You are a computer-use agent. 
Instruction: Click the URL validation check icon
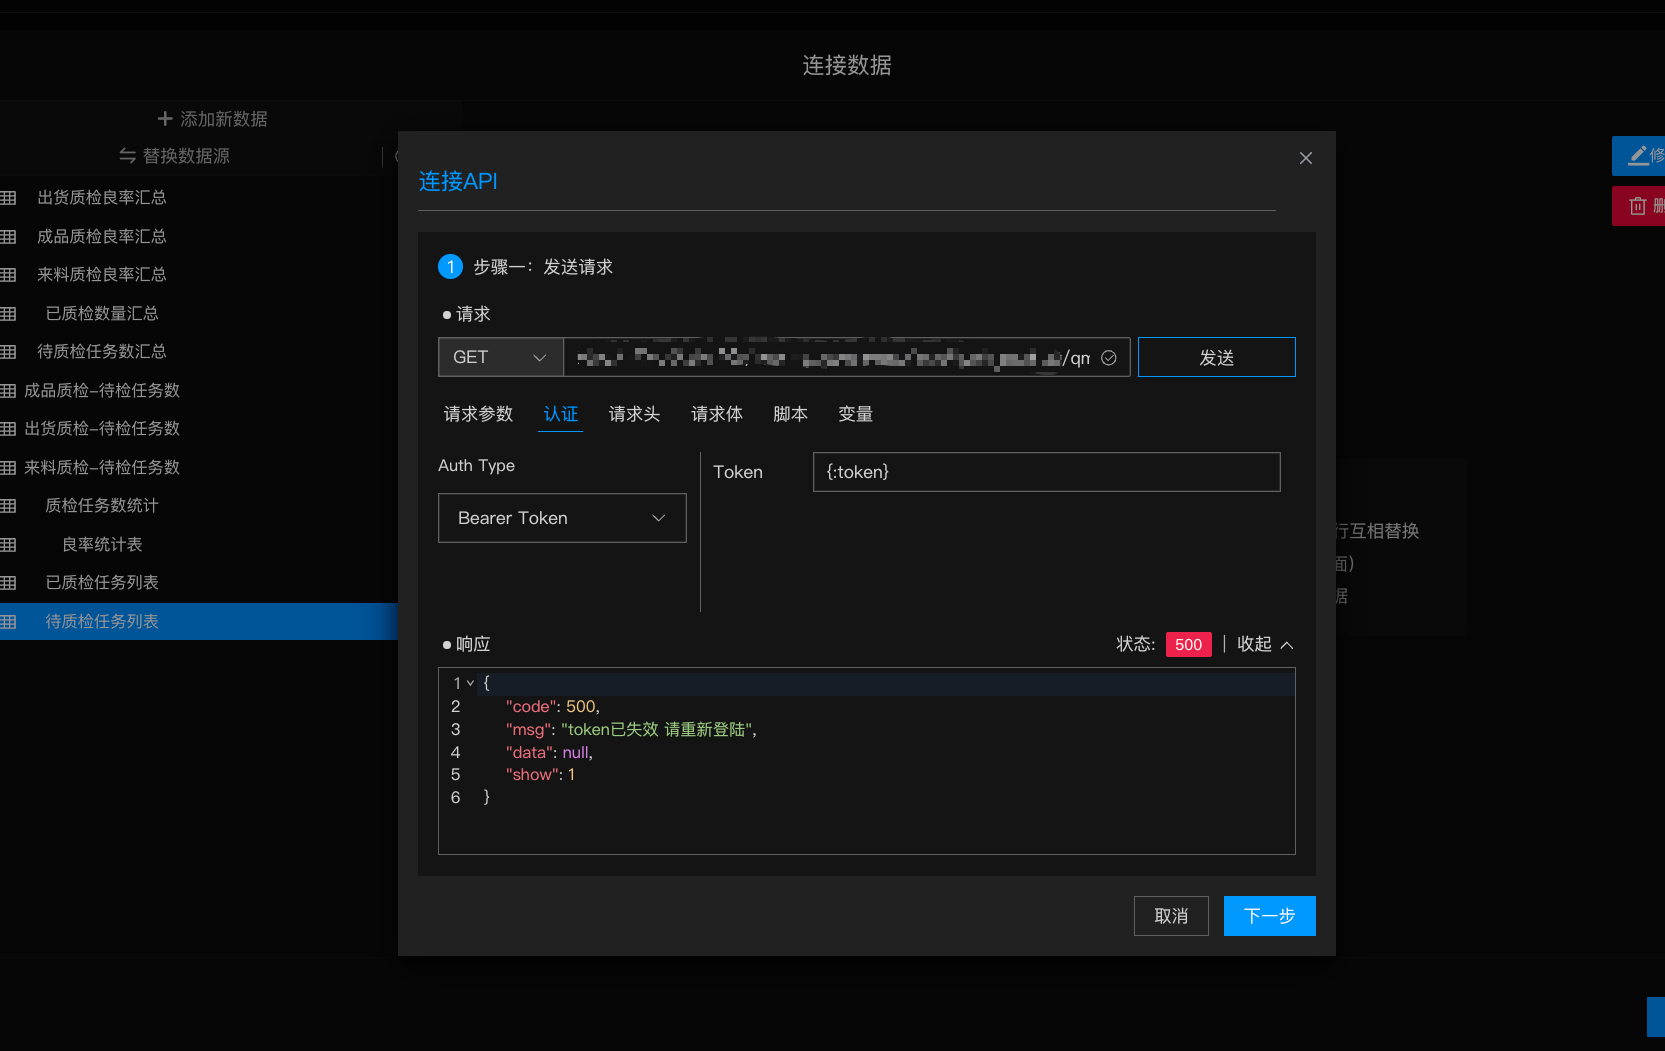[x=1108, y=358]
